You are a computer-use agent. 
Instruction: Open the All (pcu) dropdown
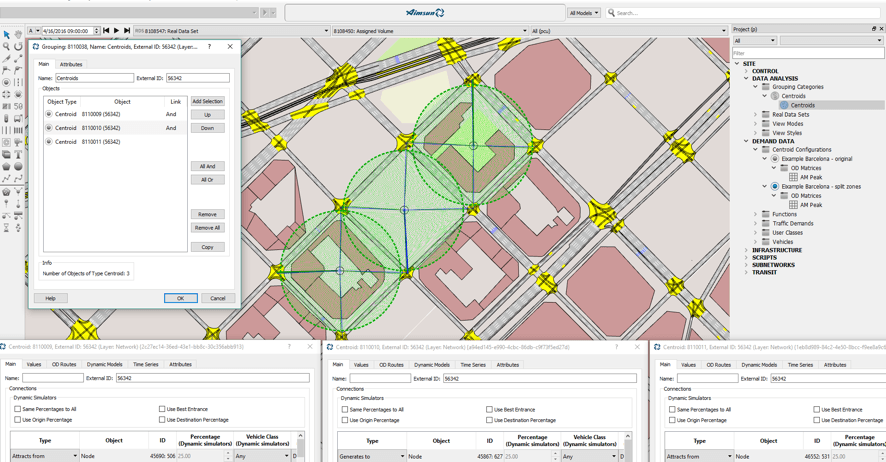point(629,30)
